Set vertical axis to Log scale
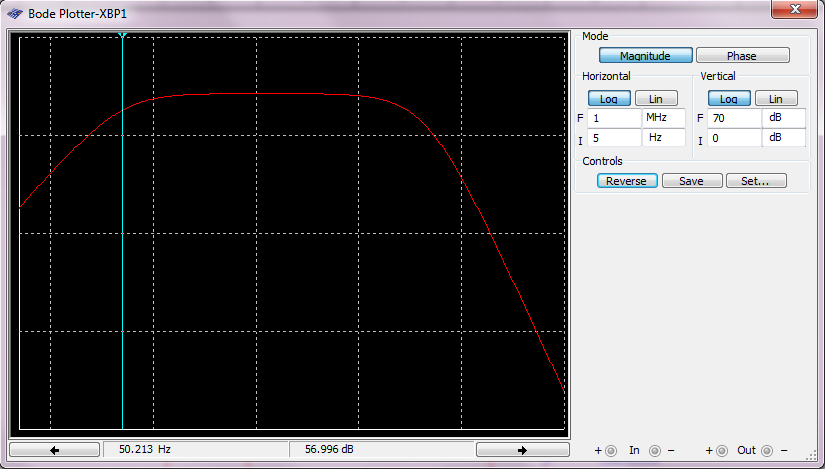Screen dimensions: 825x470 click(x=729, y=98)
